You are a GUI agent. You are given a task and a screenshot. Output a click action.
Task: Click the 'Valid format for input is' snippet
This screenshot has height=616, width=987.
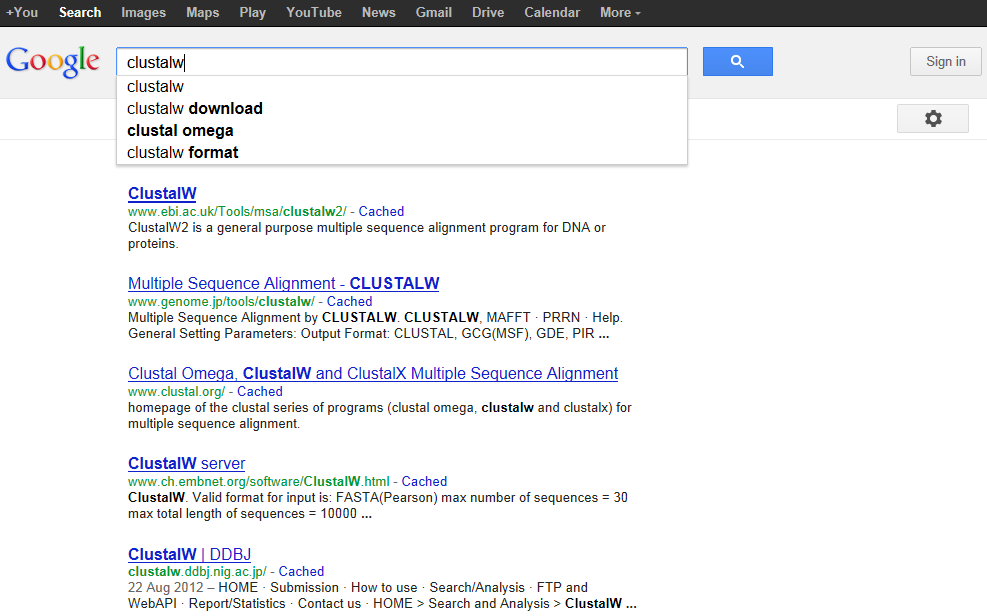click(378, 505)
